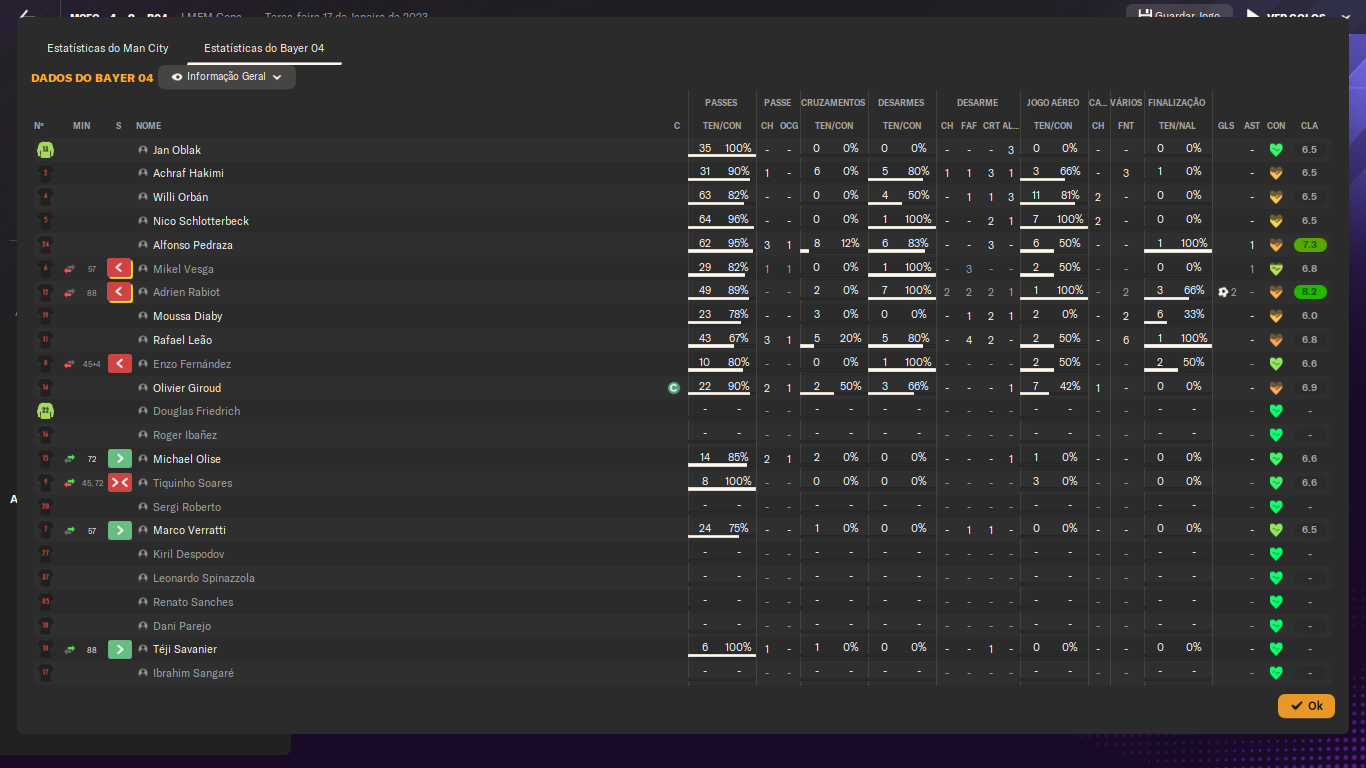Click Mikel Vesga's 6.8 rating
Viewport: 1366px width, 768px height.
pos(1309,269)
